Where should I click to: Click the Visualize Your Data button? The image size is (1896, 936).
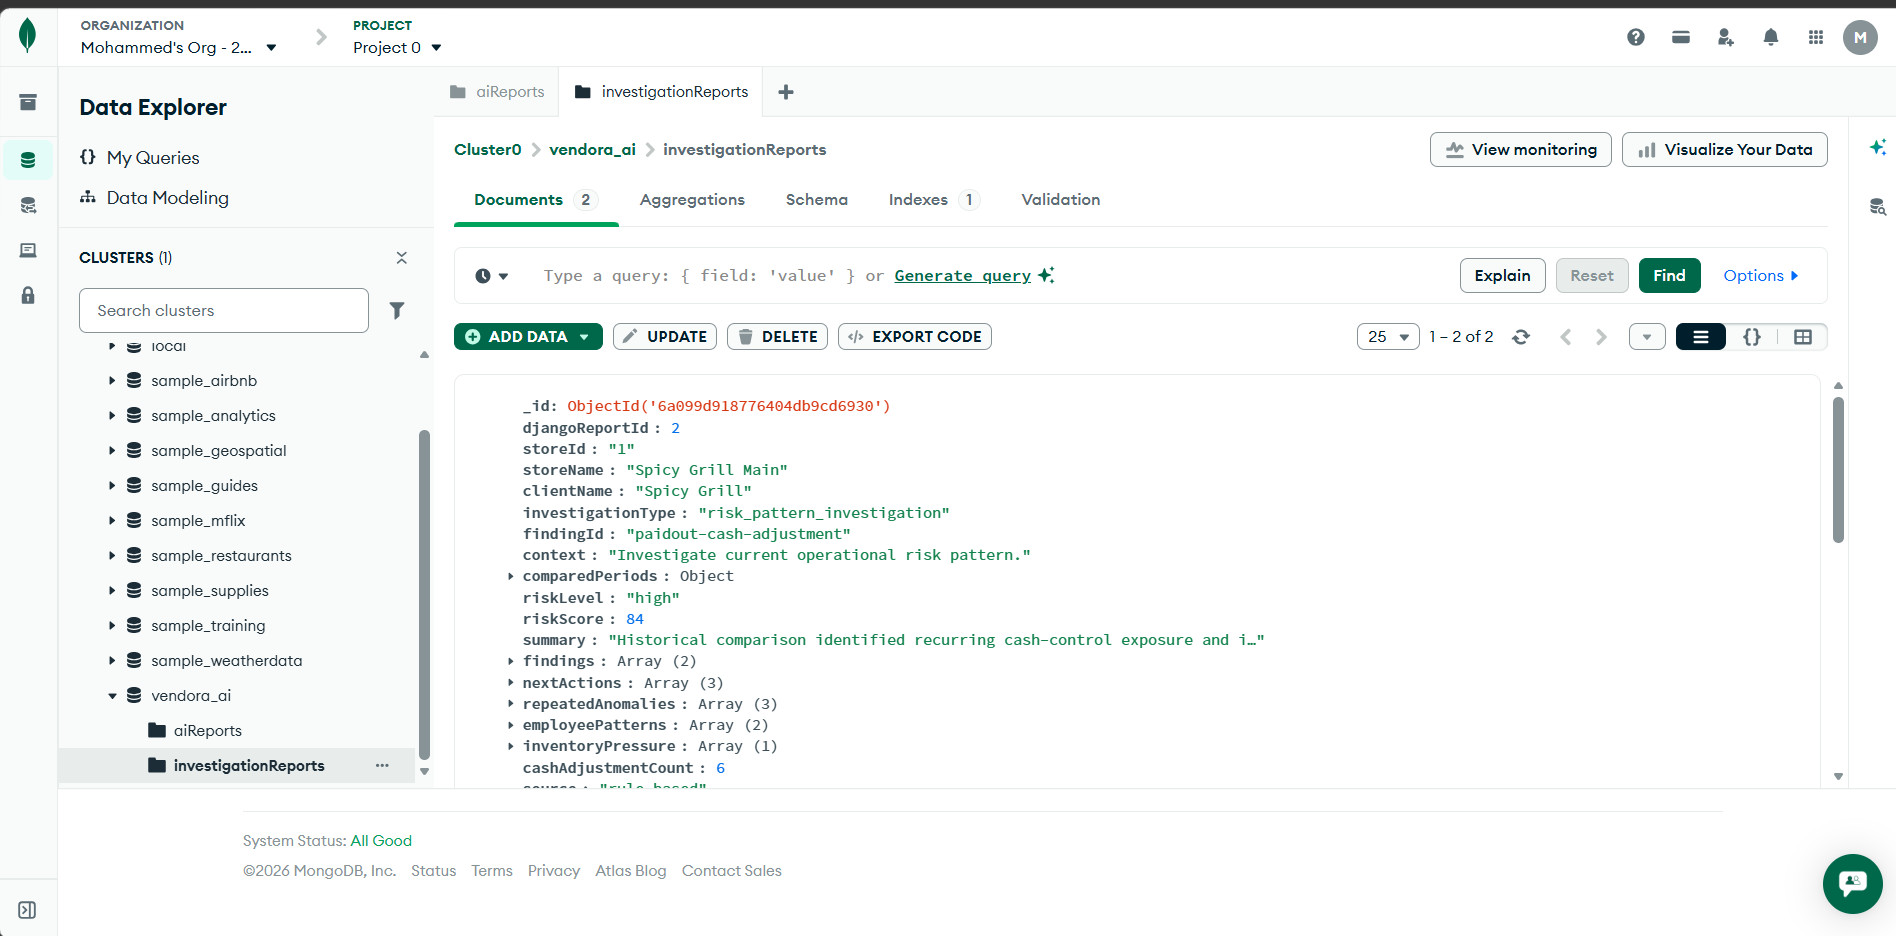point(1724,150)
